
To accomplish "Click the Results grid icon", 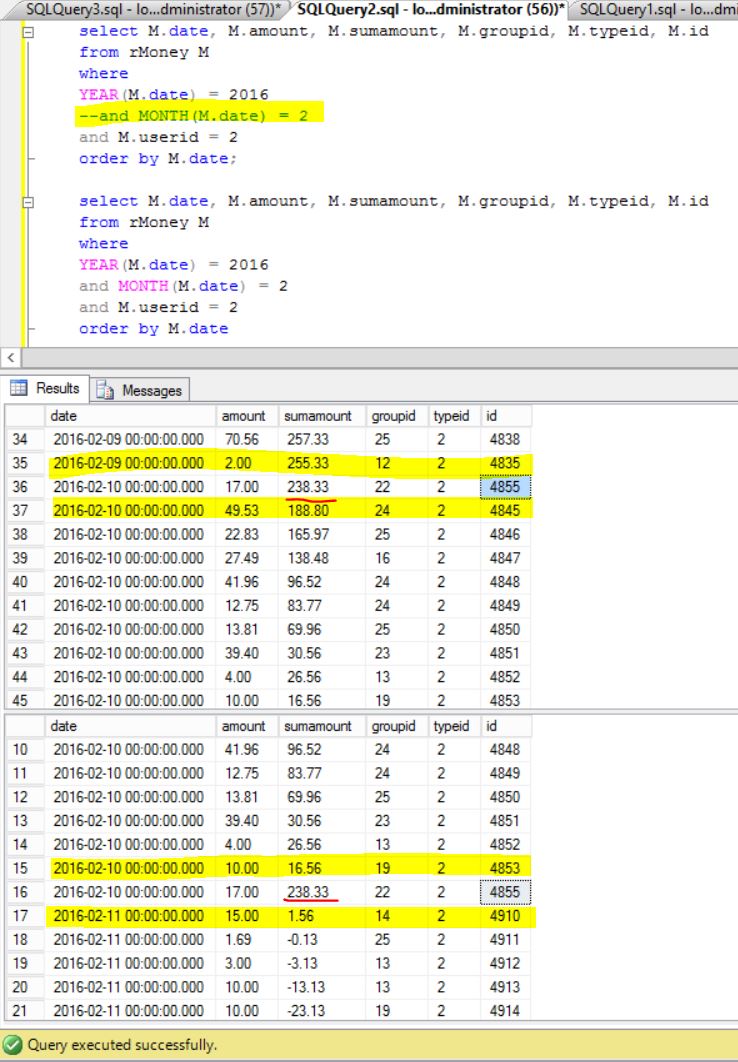I will coord(19,388).
